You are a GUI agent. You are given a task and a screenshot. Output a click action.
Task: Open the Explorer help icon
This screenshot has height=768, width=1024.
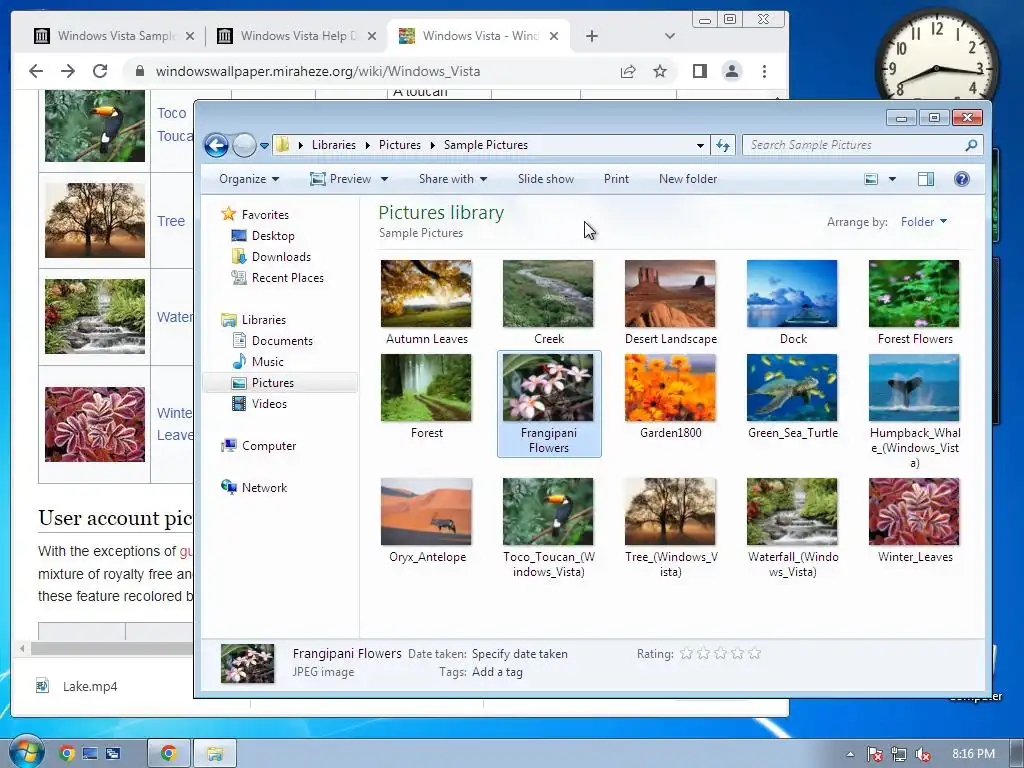click(x=961, y=179)
